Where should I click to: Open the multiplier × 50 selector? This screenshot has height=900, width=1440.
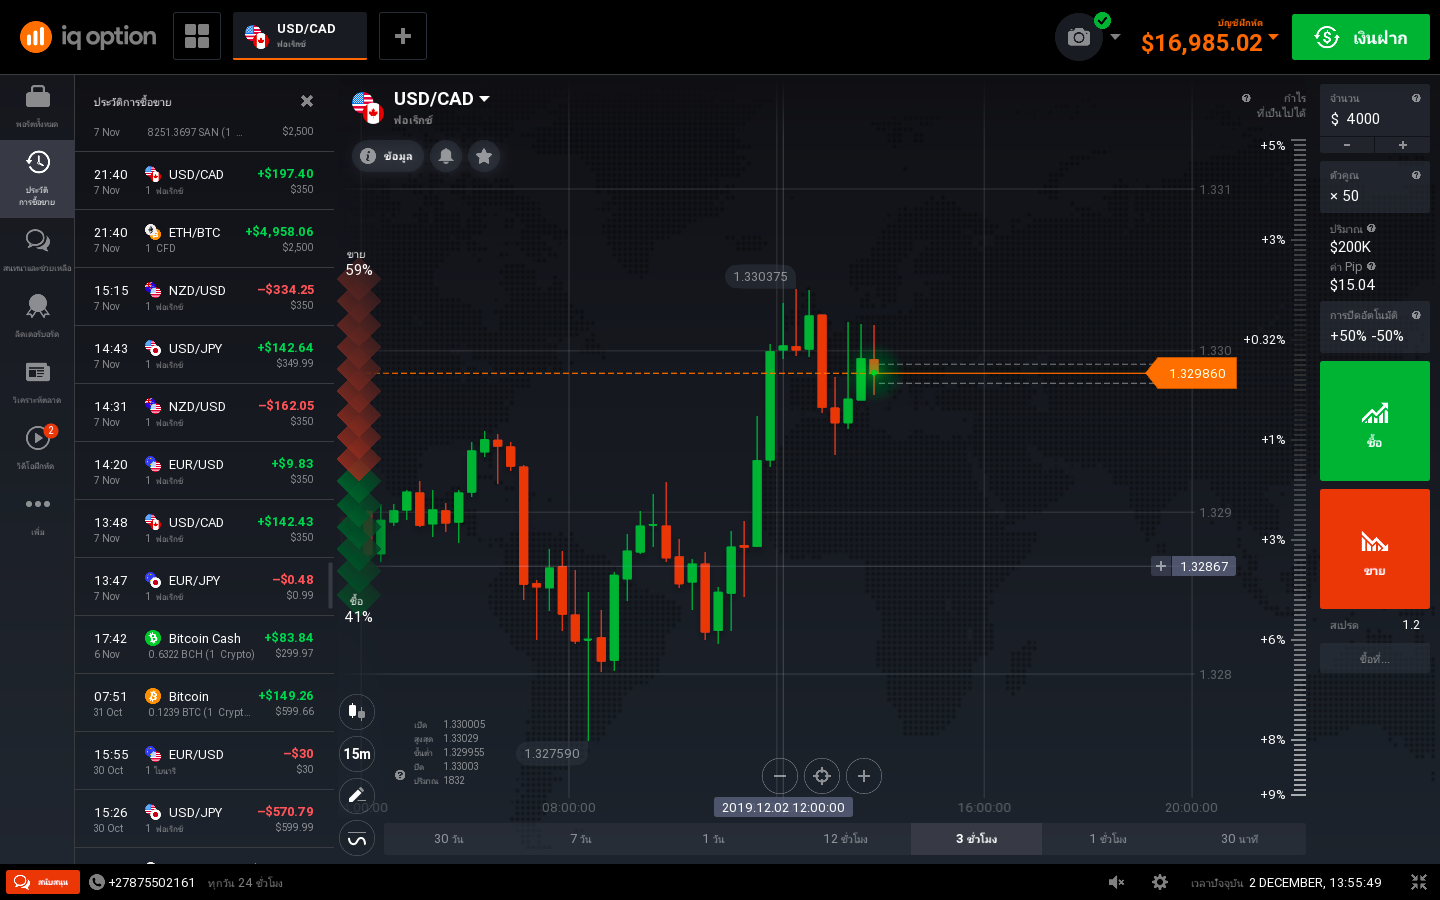1375,187
